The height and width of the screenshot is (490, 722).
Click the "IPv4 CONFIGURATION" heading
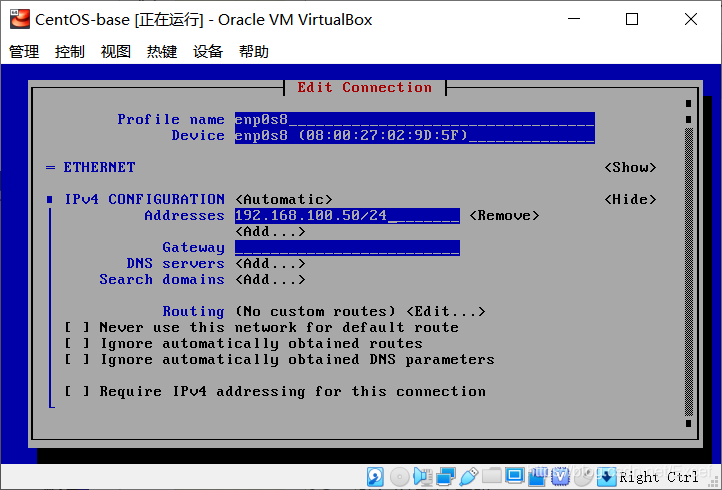click(144, 199)
